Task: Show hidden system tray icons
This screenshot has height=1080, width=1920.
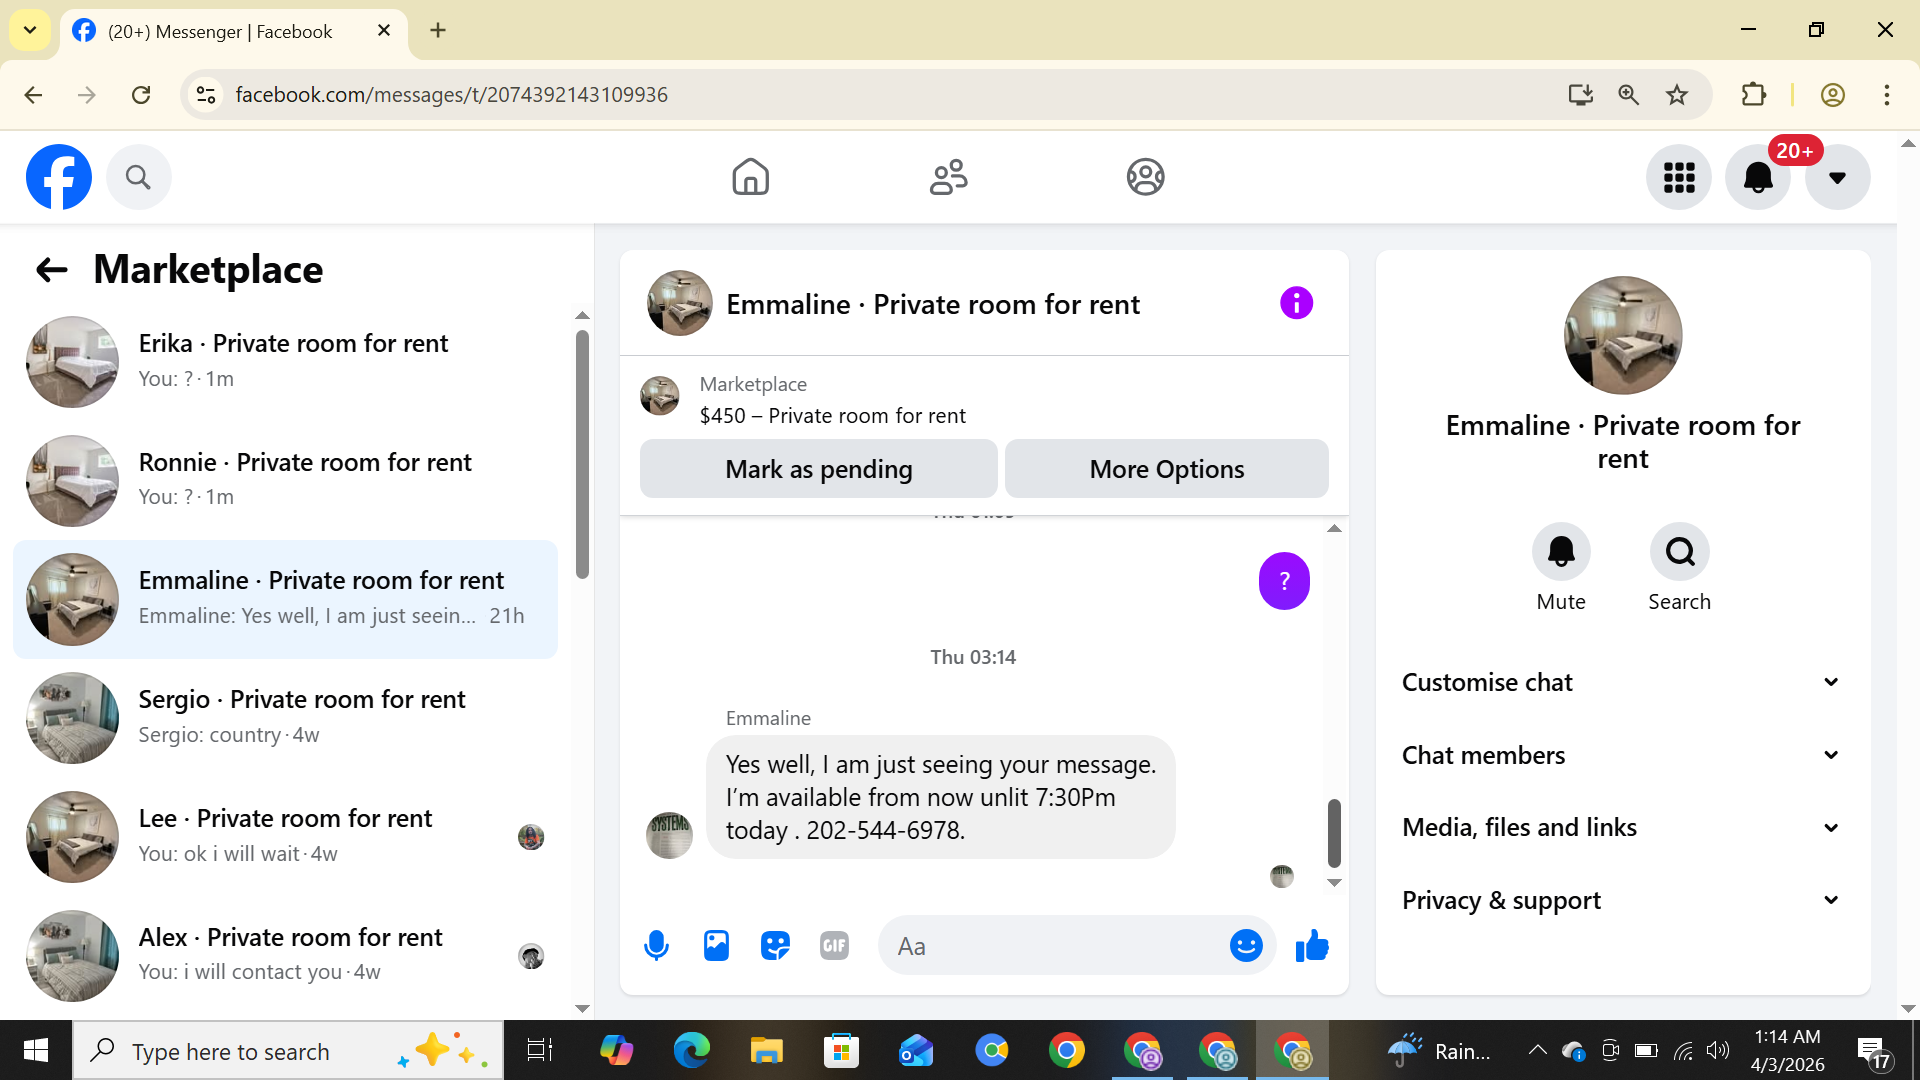Action: coord(1537,1050)
